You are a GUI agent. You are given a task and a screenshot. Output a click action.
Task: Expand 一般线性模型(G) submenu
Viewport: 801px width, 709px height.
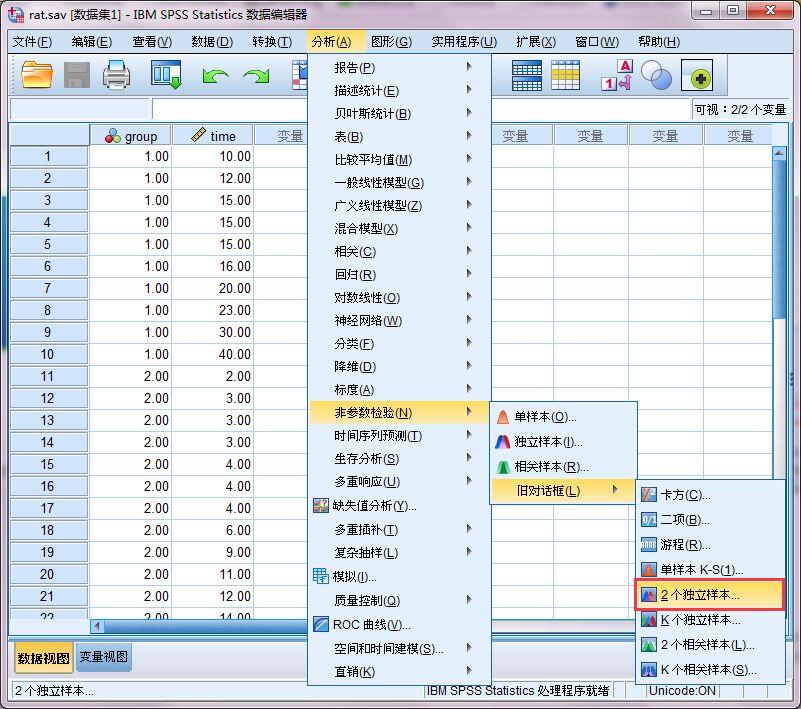coord(399,182)
